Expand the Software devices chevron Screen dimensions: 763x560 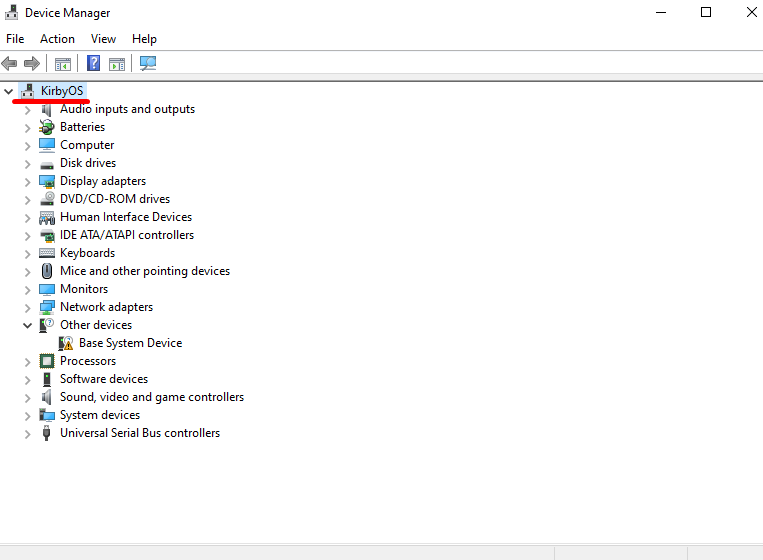coord(28,380)
